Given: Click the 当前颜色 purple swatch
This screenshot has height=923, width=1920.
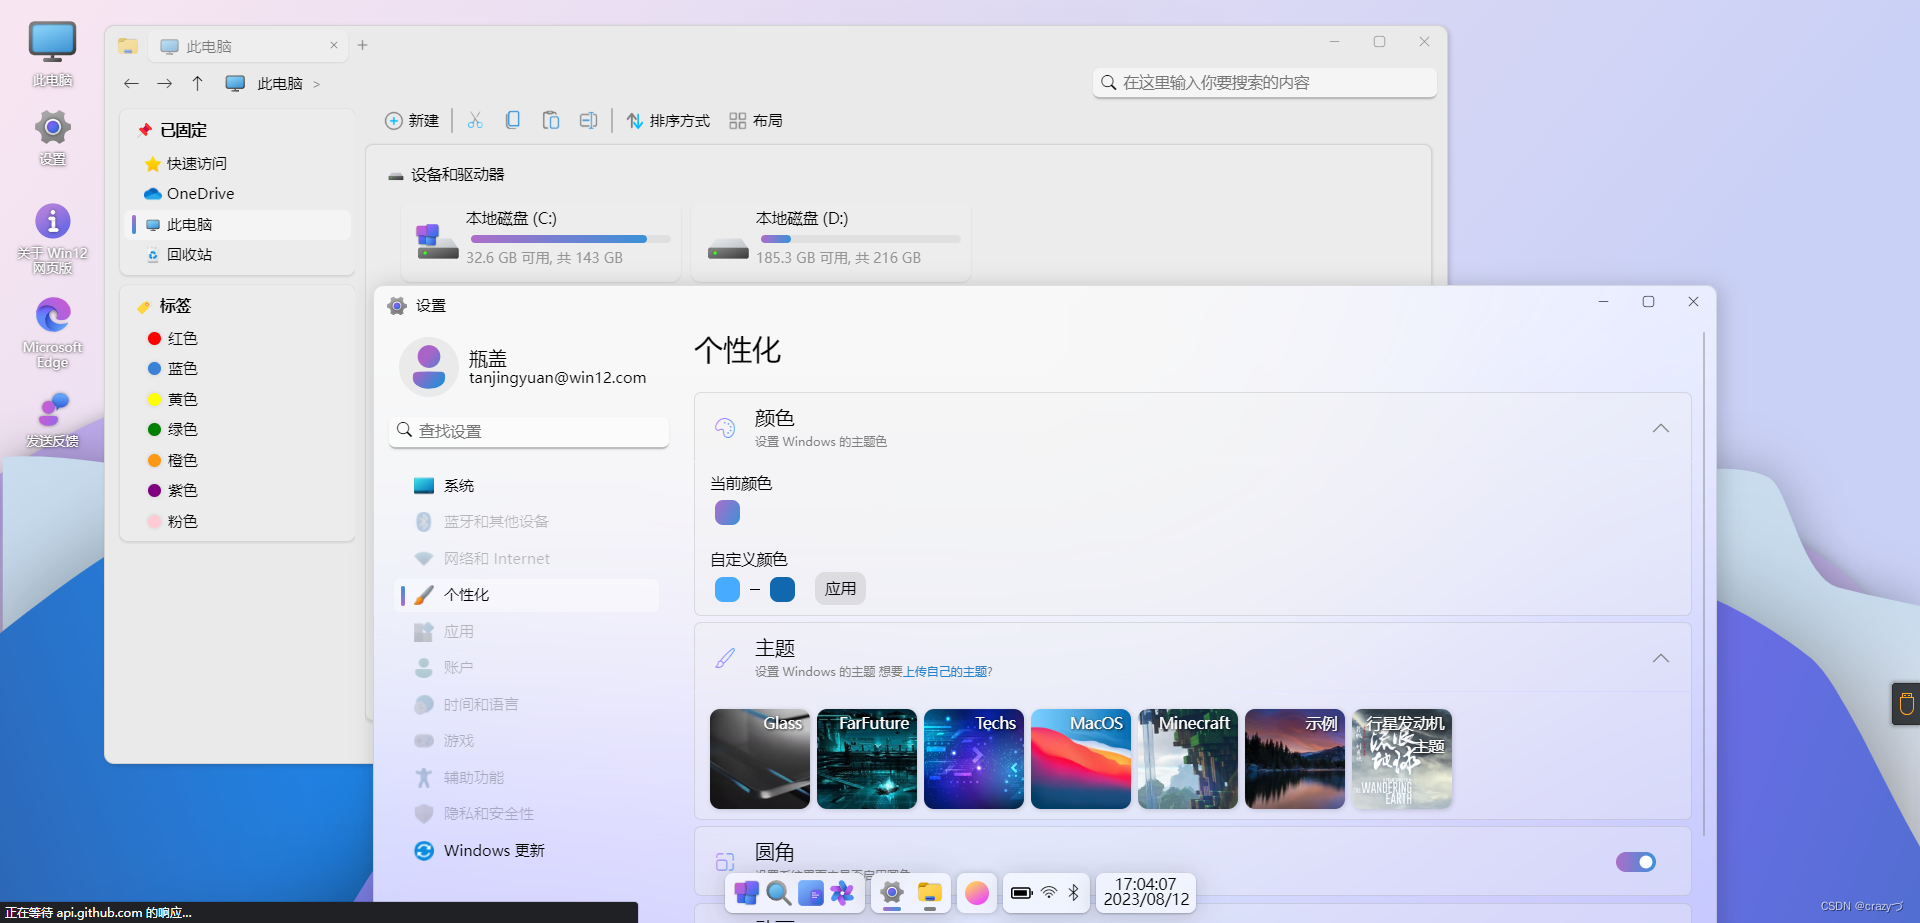Looking at the screenshot, I should pyautogui.click(x=727, y=512).
